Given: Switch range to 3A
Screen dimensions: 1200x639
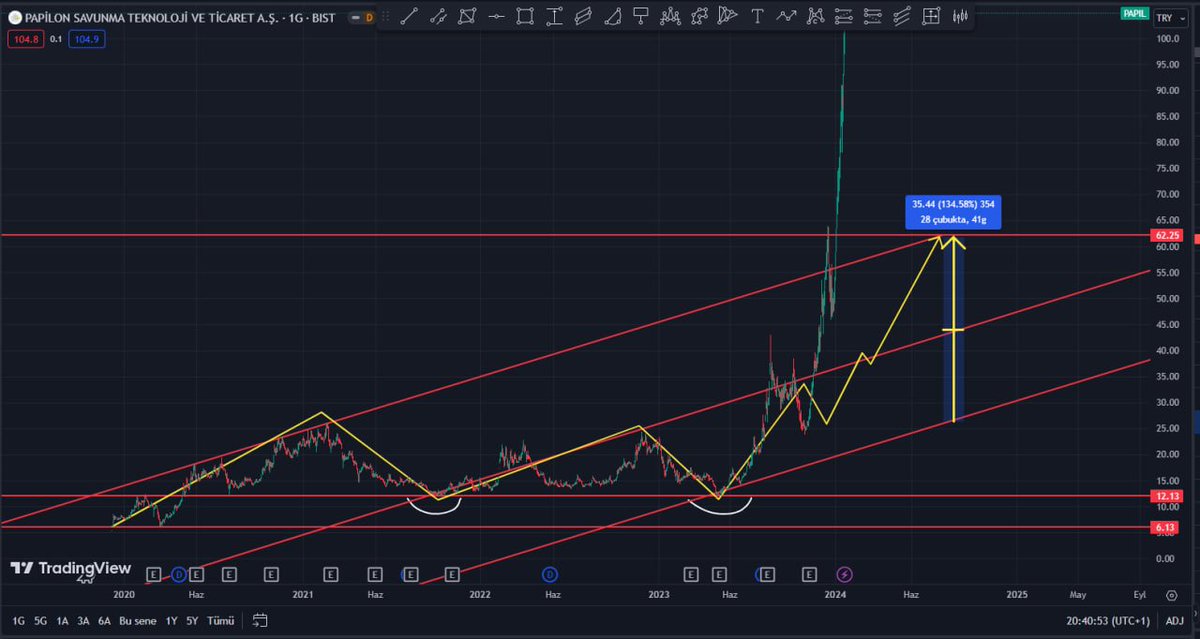Looking at the screenshot, I should click(x=83, y=621).
